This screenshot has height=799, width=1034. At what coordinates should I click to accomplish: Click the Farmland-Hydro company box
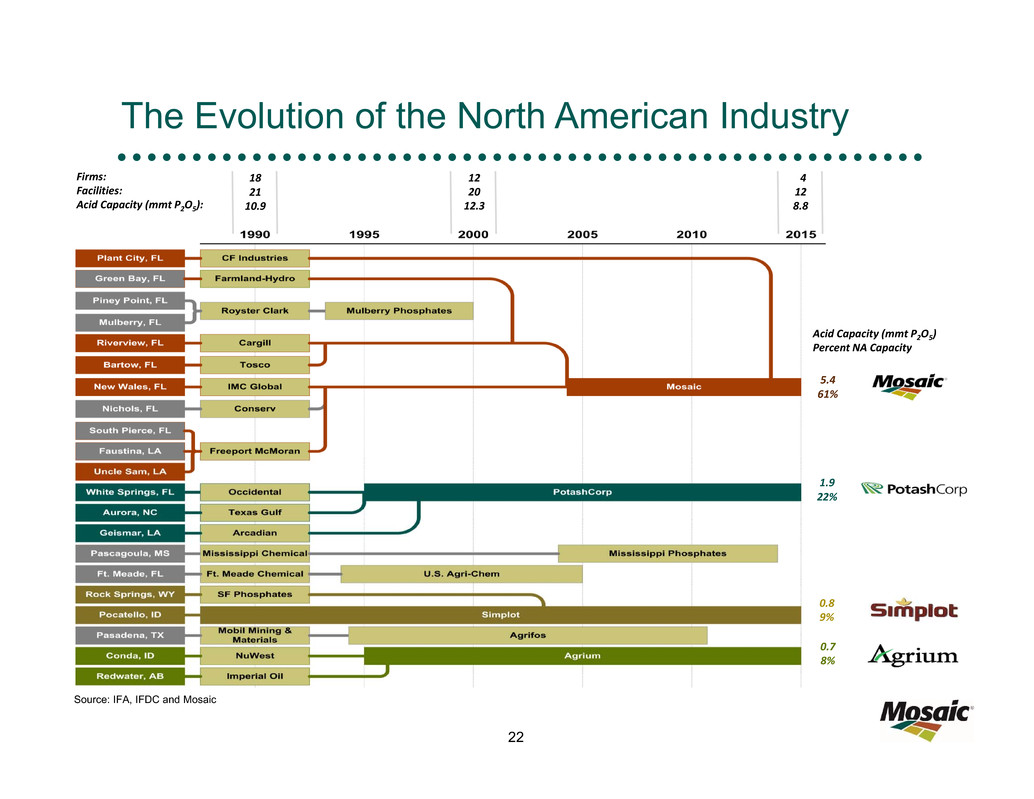click(255, 279)
